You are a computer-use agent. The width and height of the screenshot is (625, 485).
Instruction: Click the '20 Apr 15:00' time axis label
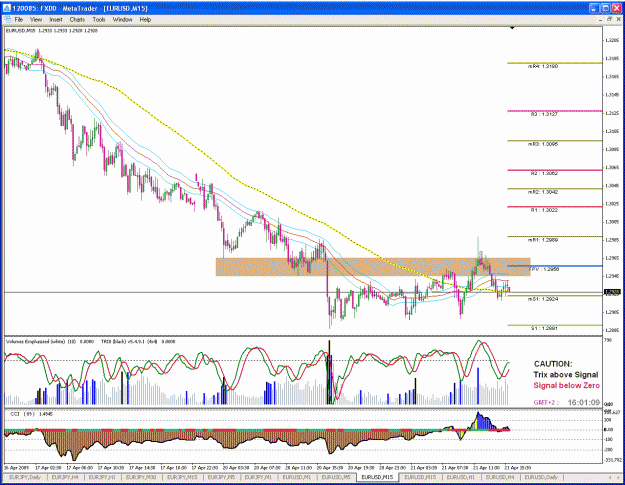pos(330,467)
